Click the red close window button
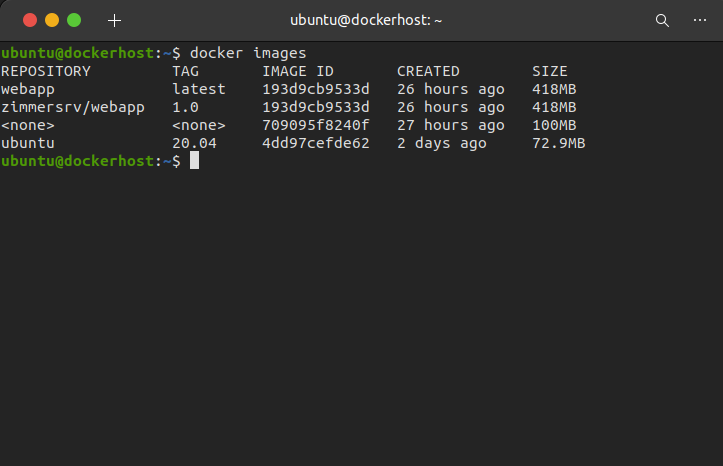Screen dimensions: 723x466 click(30, 20)
